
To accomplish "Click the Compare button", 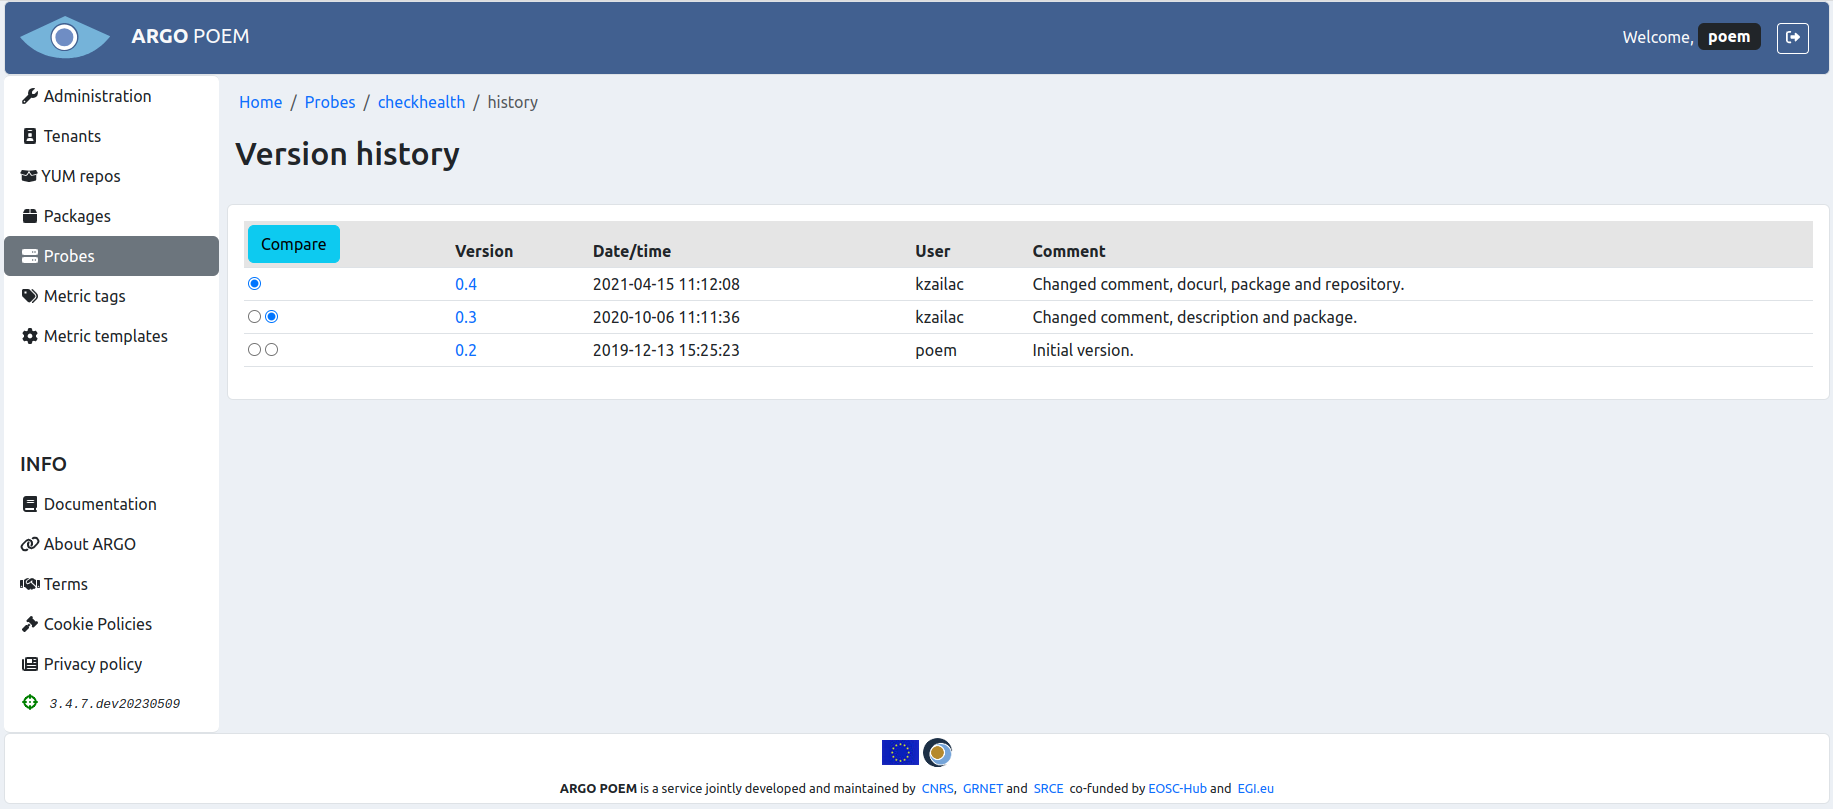I will click(x=293, y=244).
